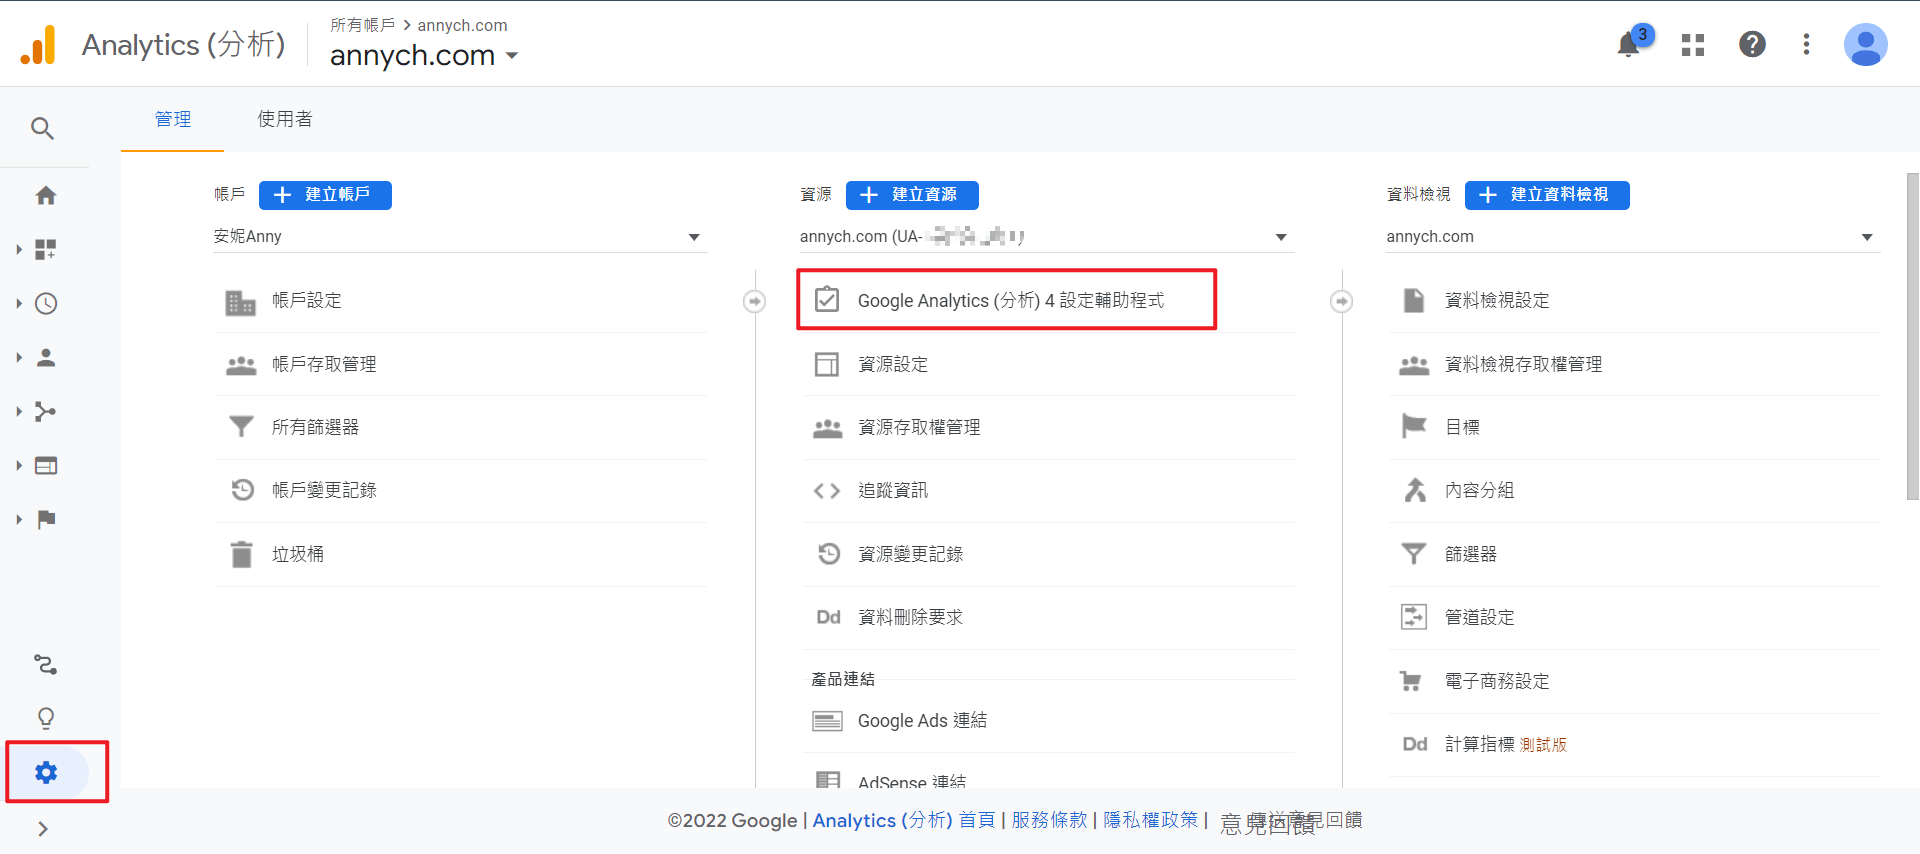Expand the Customization sidebar section arrow
Screen dimensions: 1920x854
(18, 249)
